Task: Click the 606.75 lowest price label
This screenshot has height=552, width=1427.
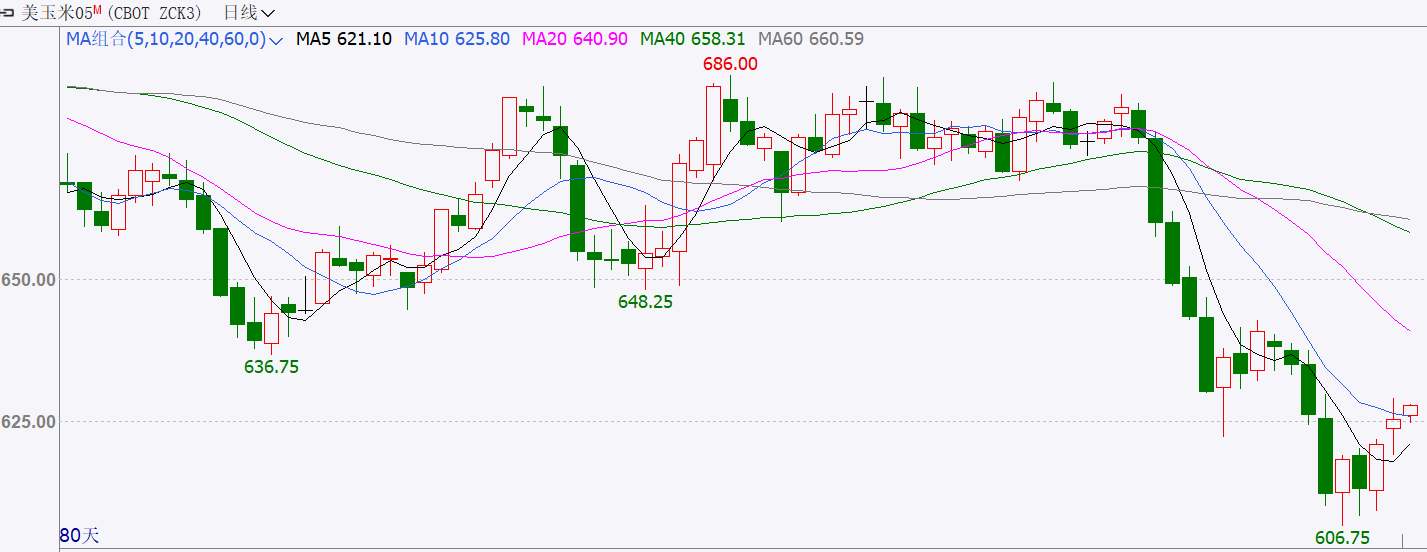Action: pyautogui.click(x=1342, y=538)
